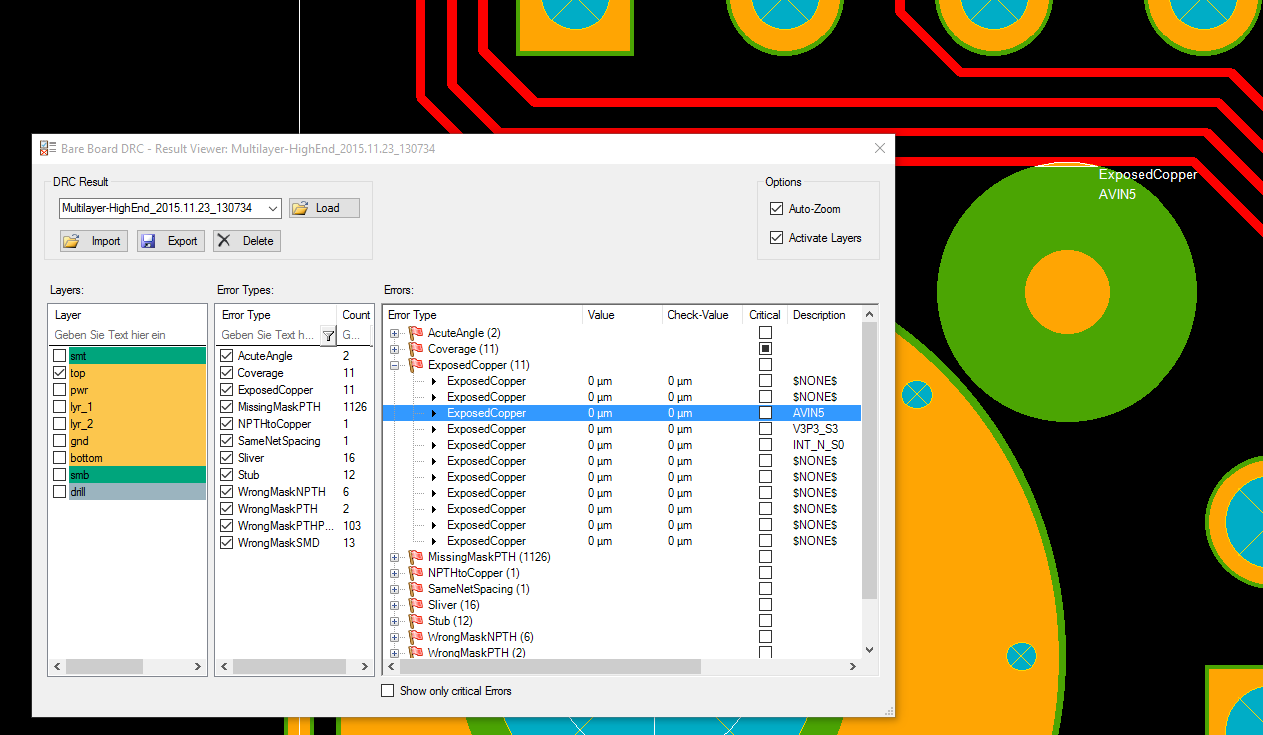Click arrow marker of the selected AVIN5 row
The height and width of the screenshot is (735, 1263).
pyautogui.click(x=435, y=413)
